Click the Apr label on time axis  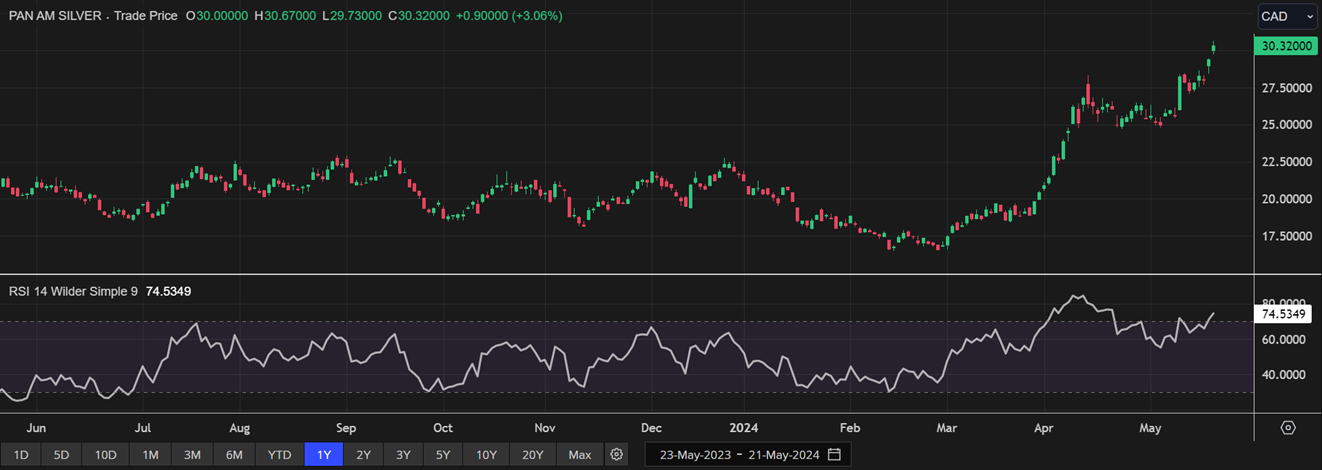click(x=1043, y=427)
